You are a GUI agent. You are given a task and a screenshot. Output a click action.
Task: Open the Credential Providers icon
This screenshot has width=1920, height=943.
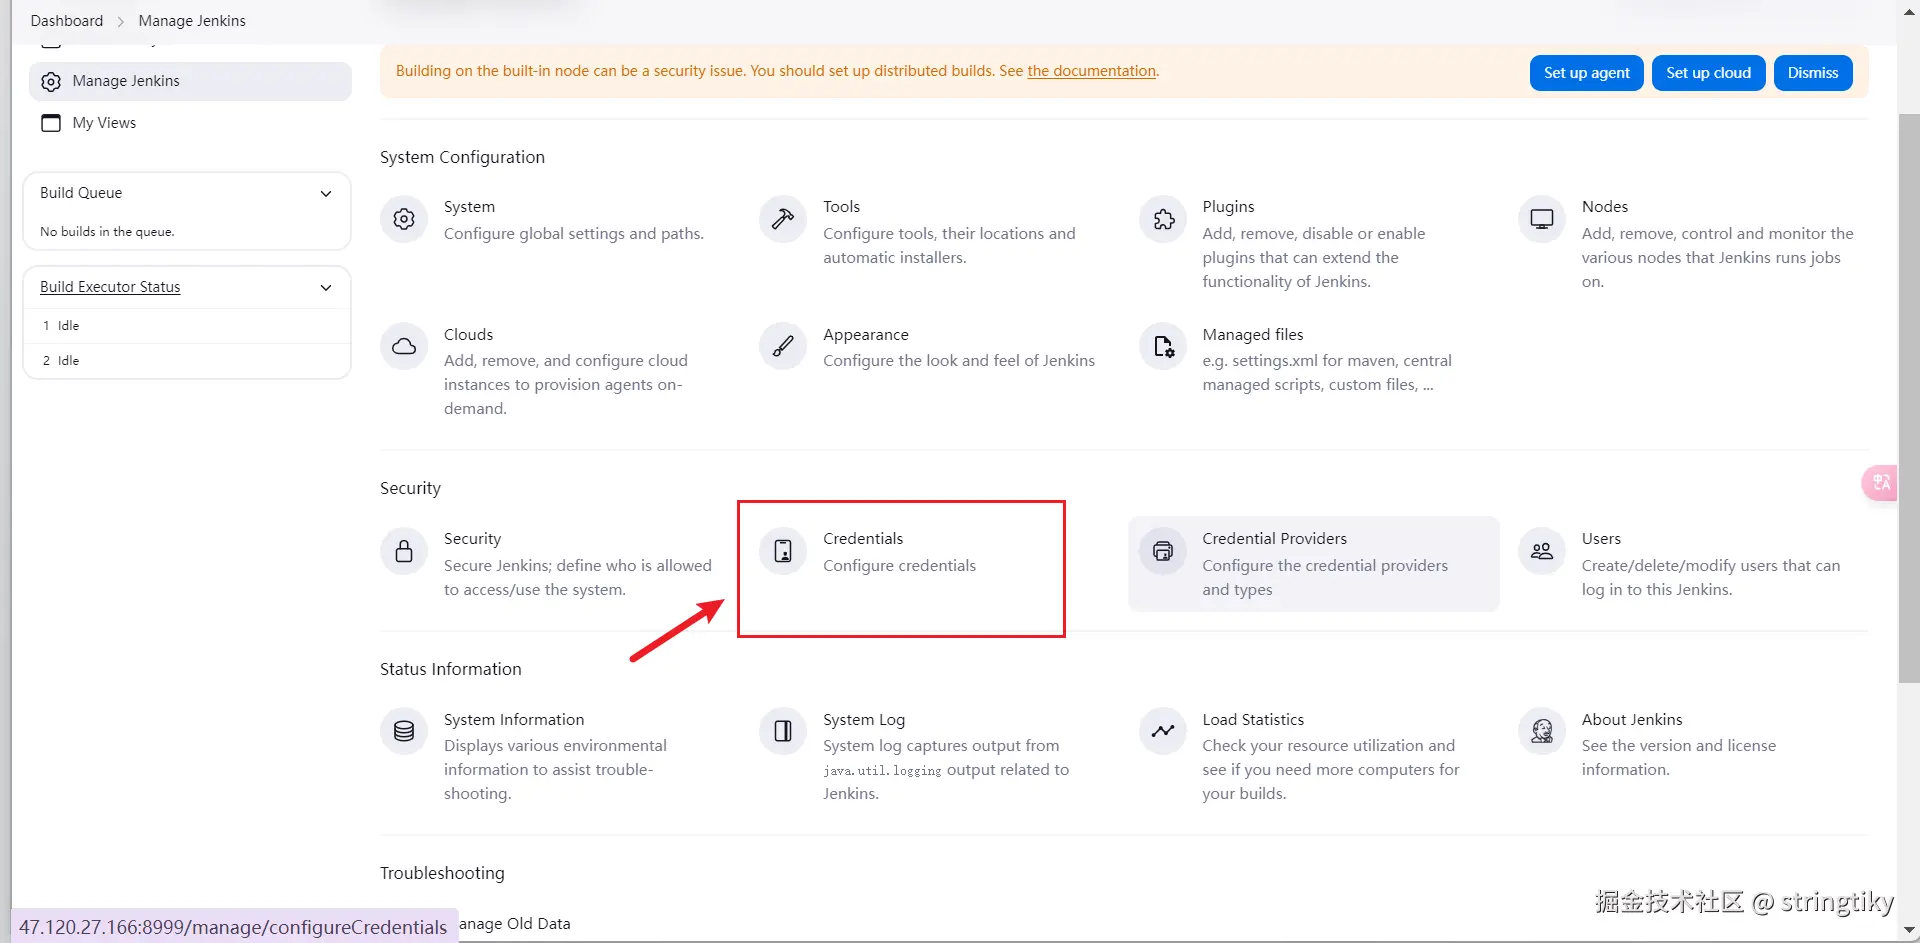tap(1163, 551)
